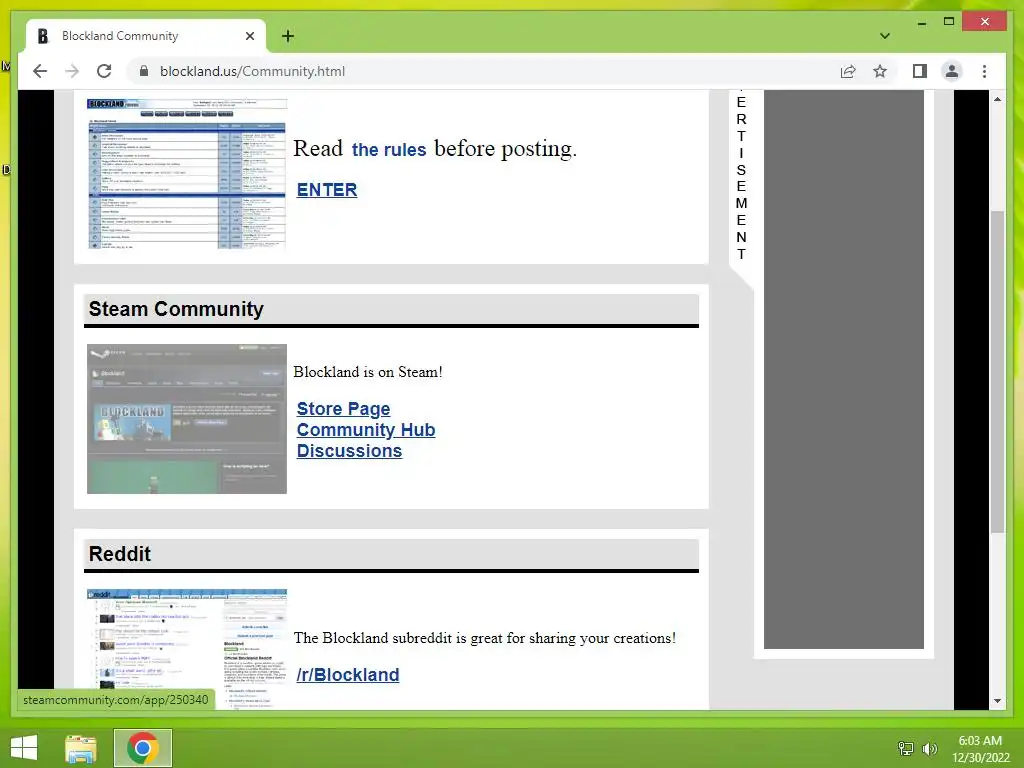Click the Steam community screenshot thumbnail
The width and height of the screenshot is (1024, 768).
[187, 419]
